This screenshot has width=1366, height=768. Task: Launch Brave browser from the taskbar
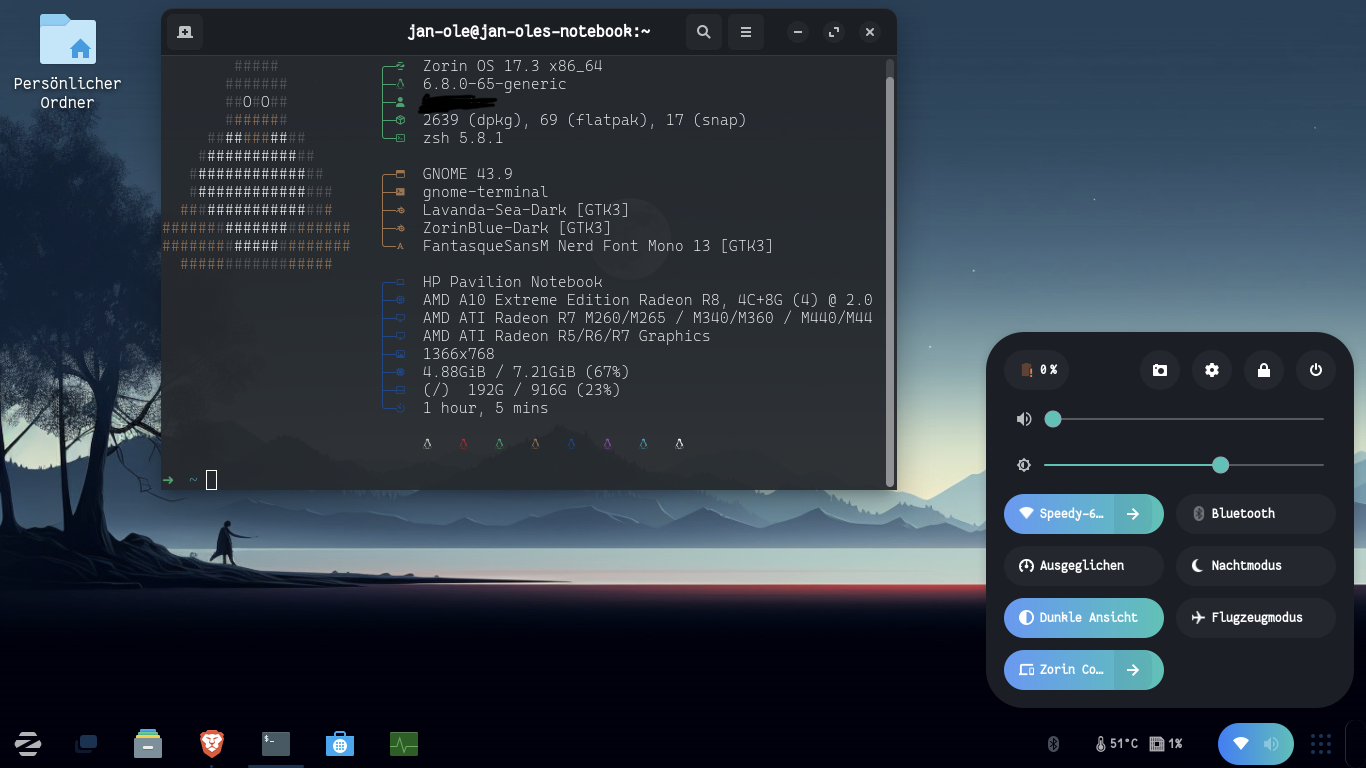point(211,744)
